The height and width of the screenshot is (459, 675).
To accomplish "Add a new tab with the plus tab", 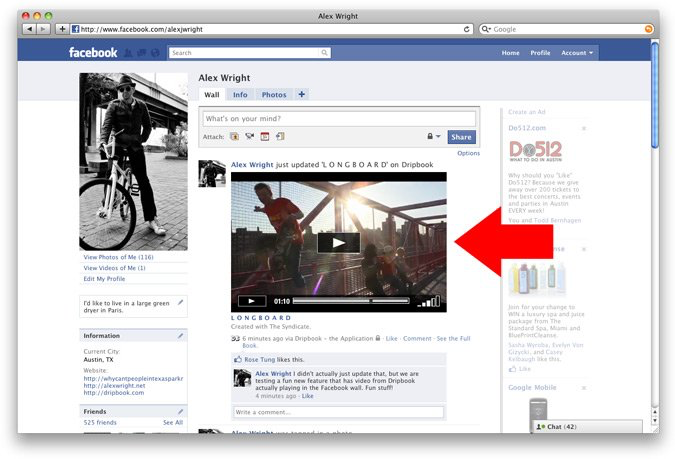I will [302, 94].
